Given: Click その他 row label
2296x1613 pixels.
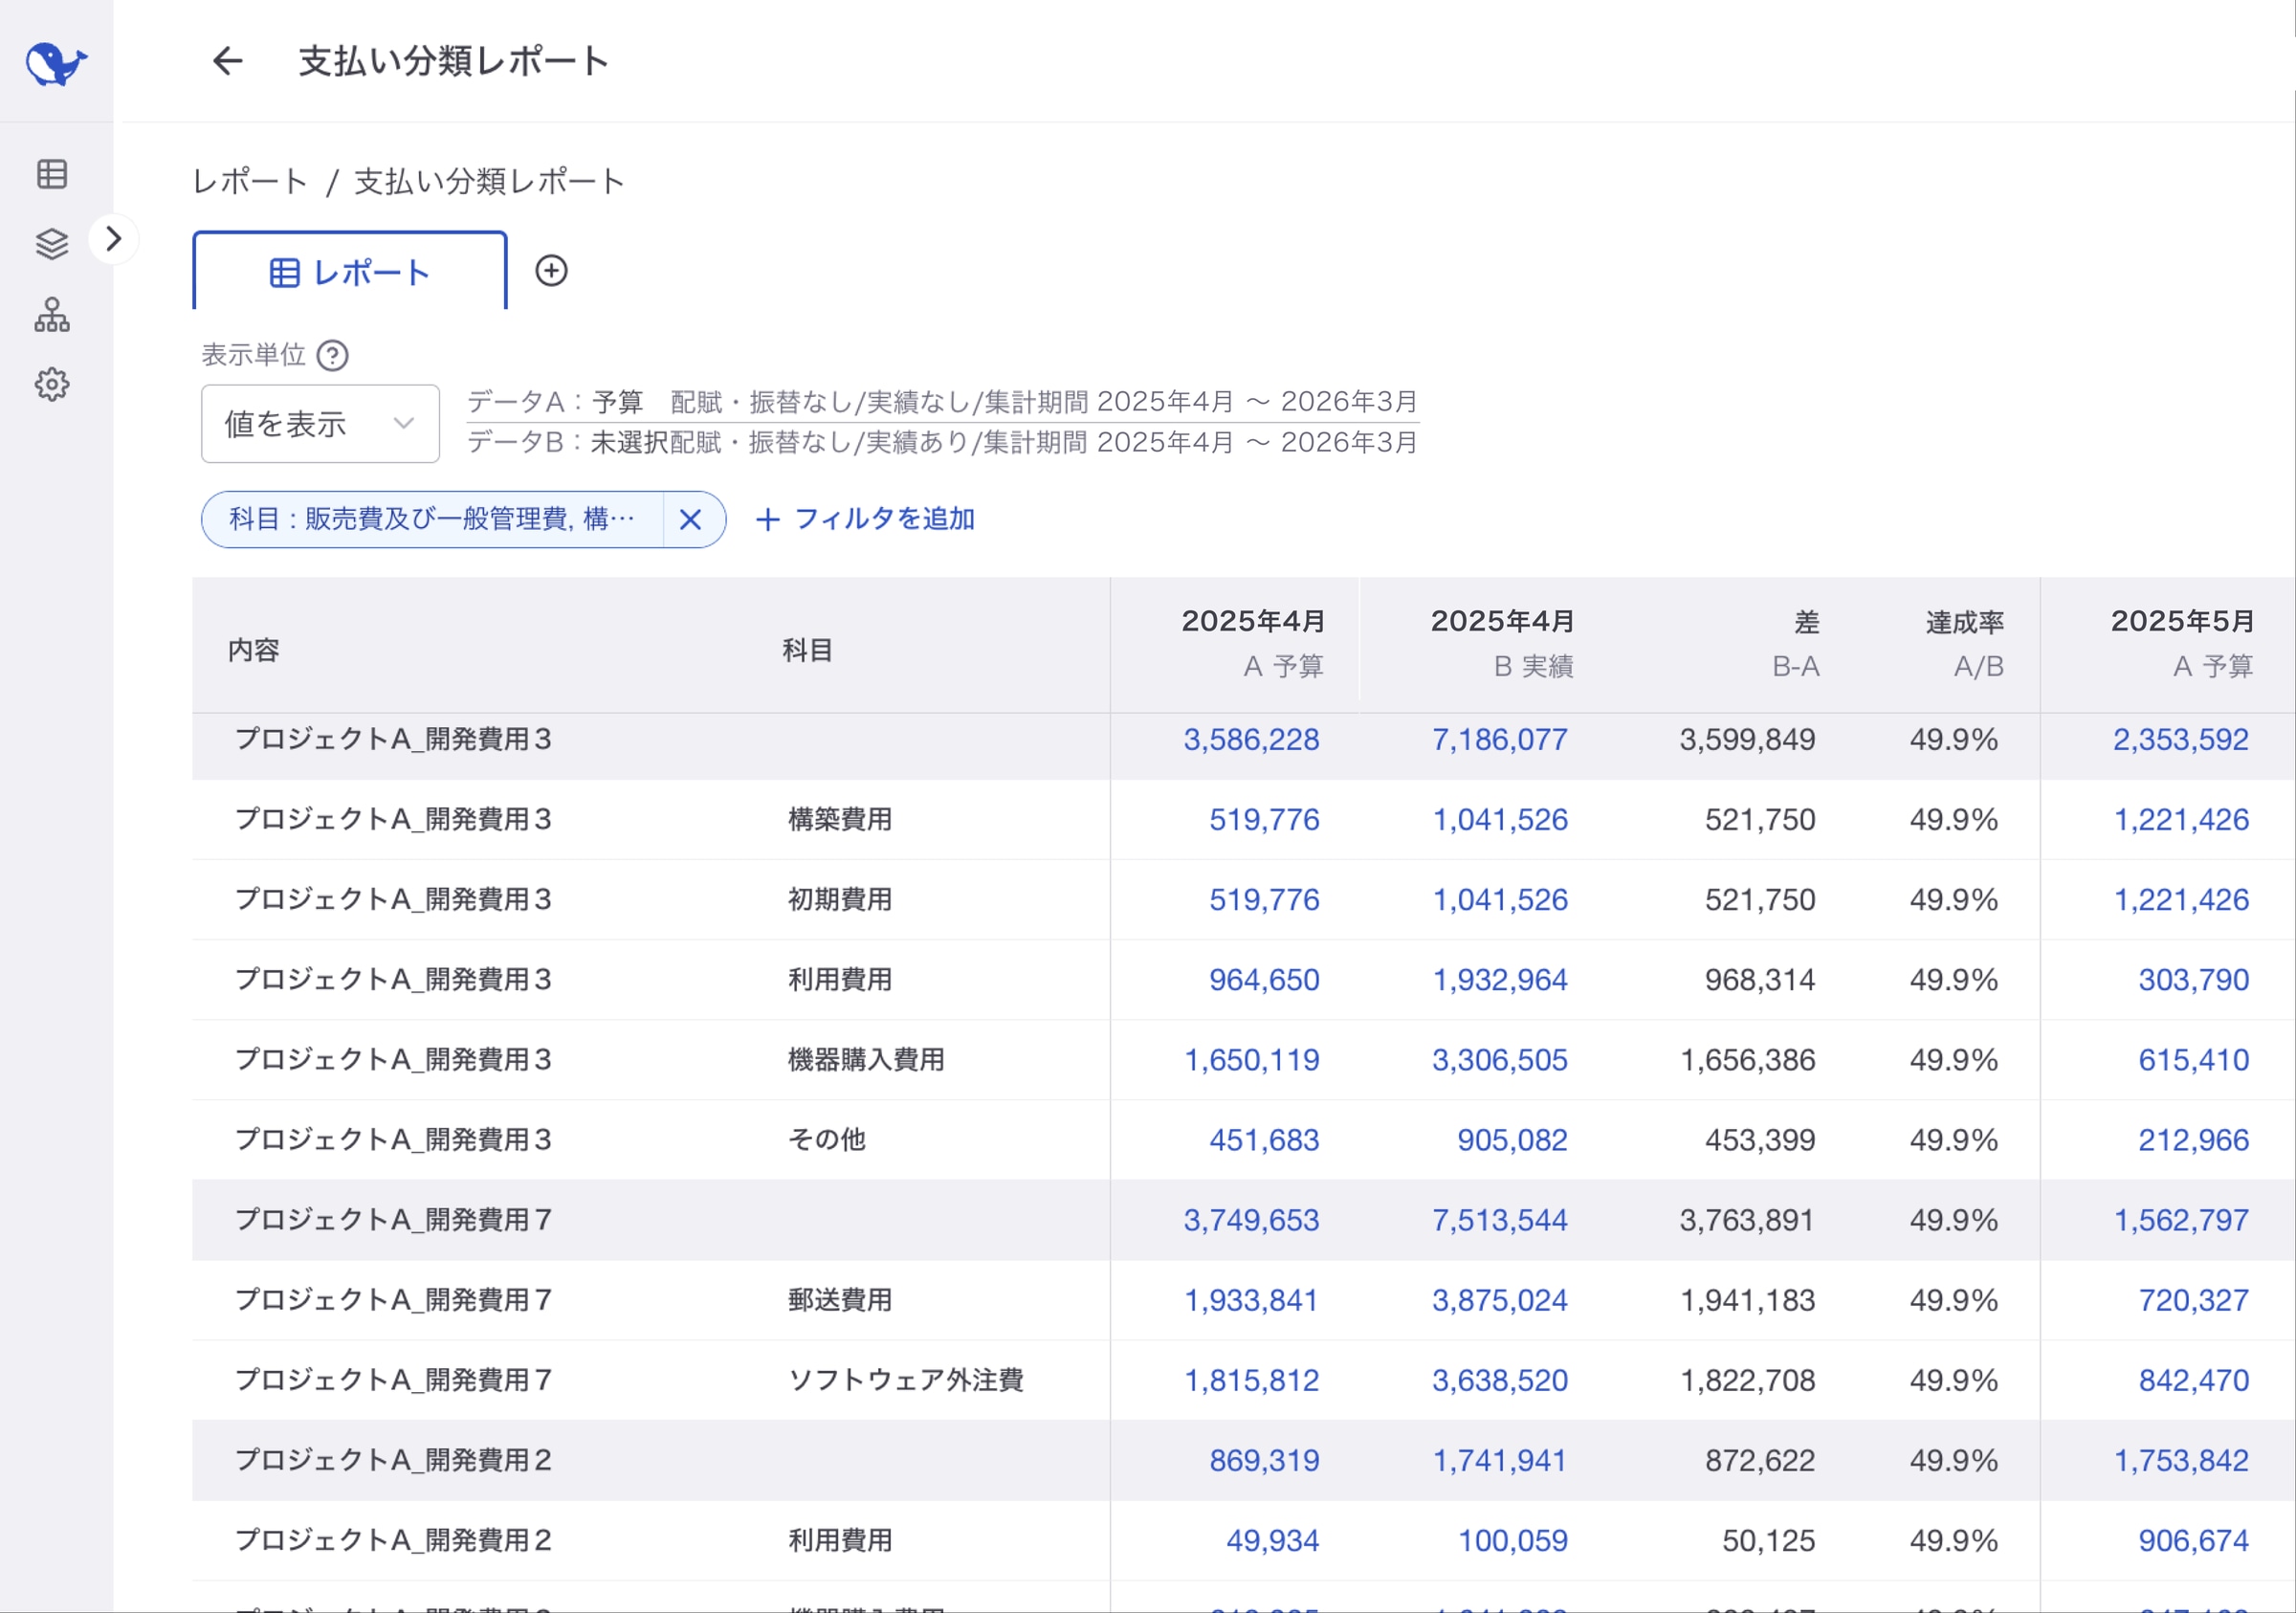Looking at the screenshot, I should point(827,1139).
